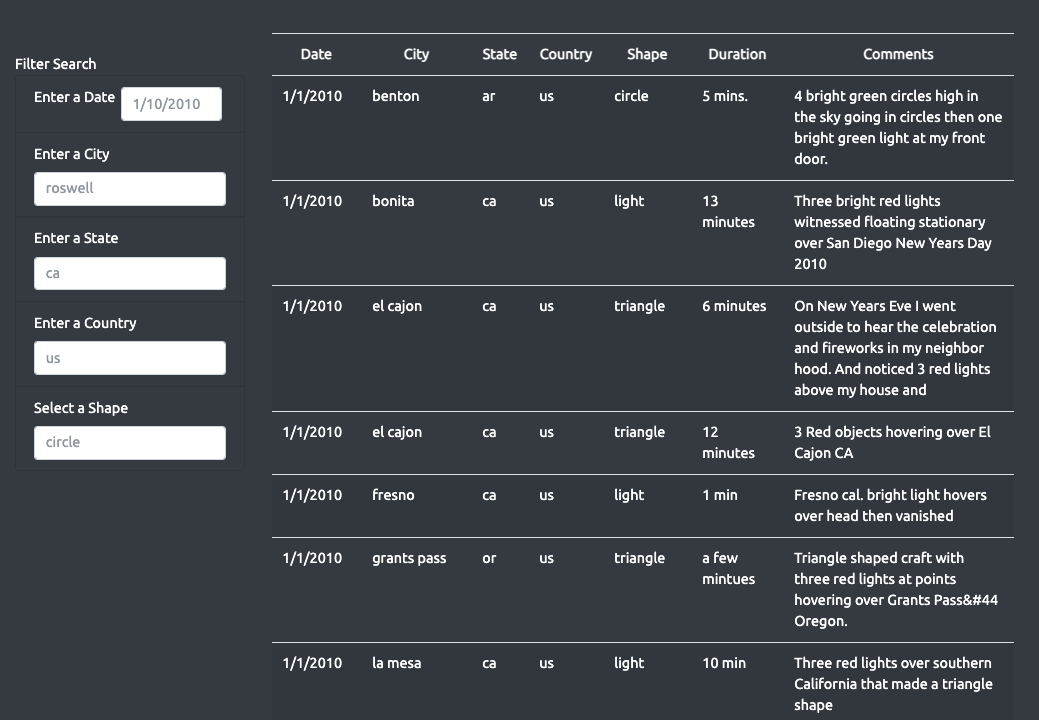The height and width of the screenshot is (720, 1039).
Task: Click the comment Fresno cal. bright light hovers
Action: tap(890, 506)
